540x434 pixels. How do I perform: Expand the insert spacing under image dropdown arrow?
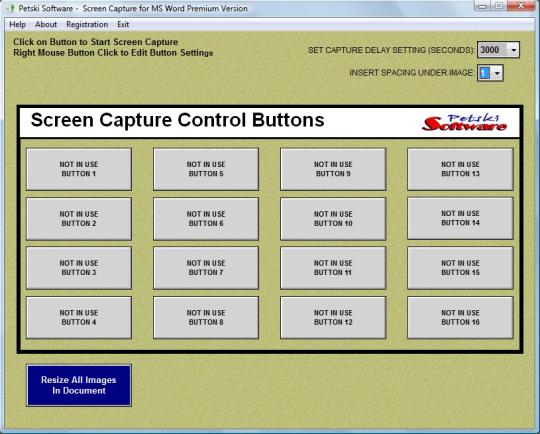(497, 73)
